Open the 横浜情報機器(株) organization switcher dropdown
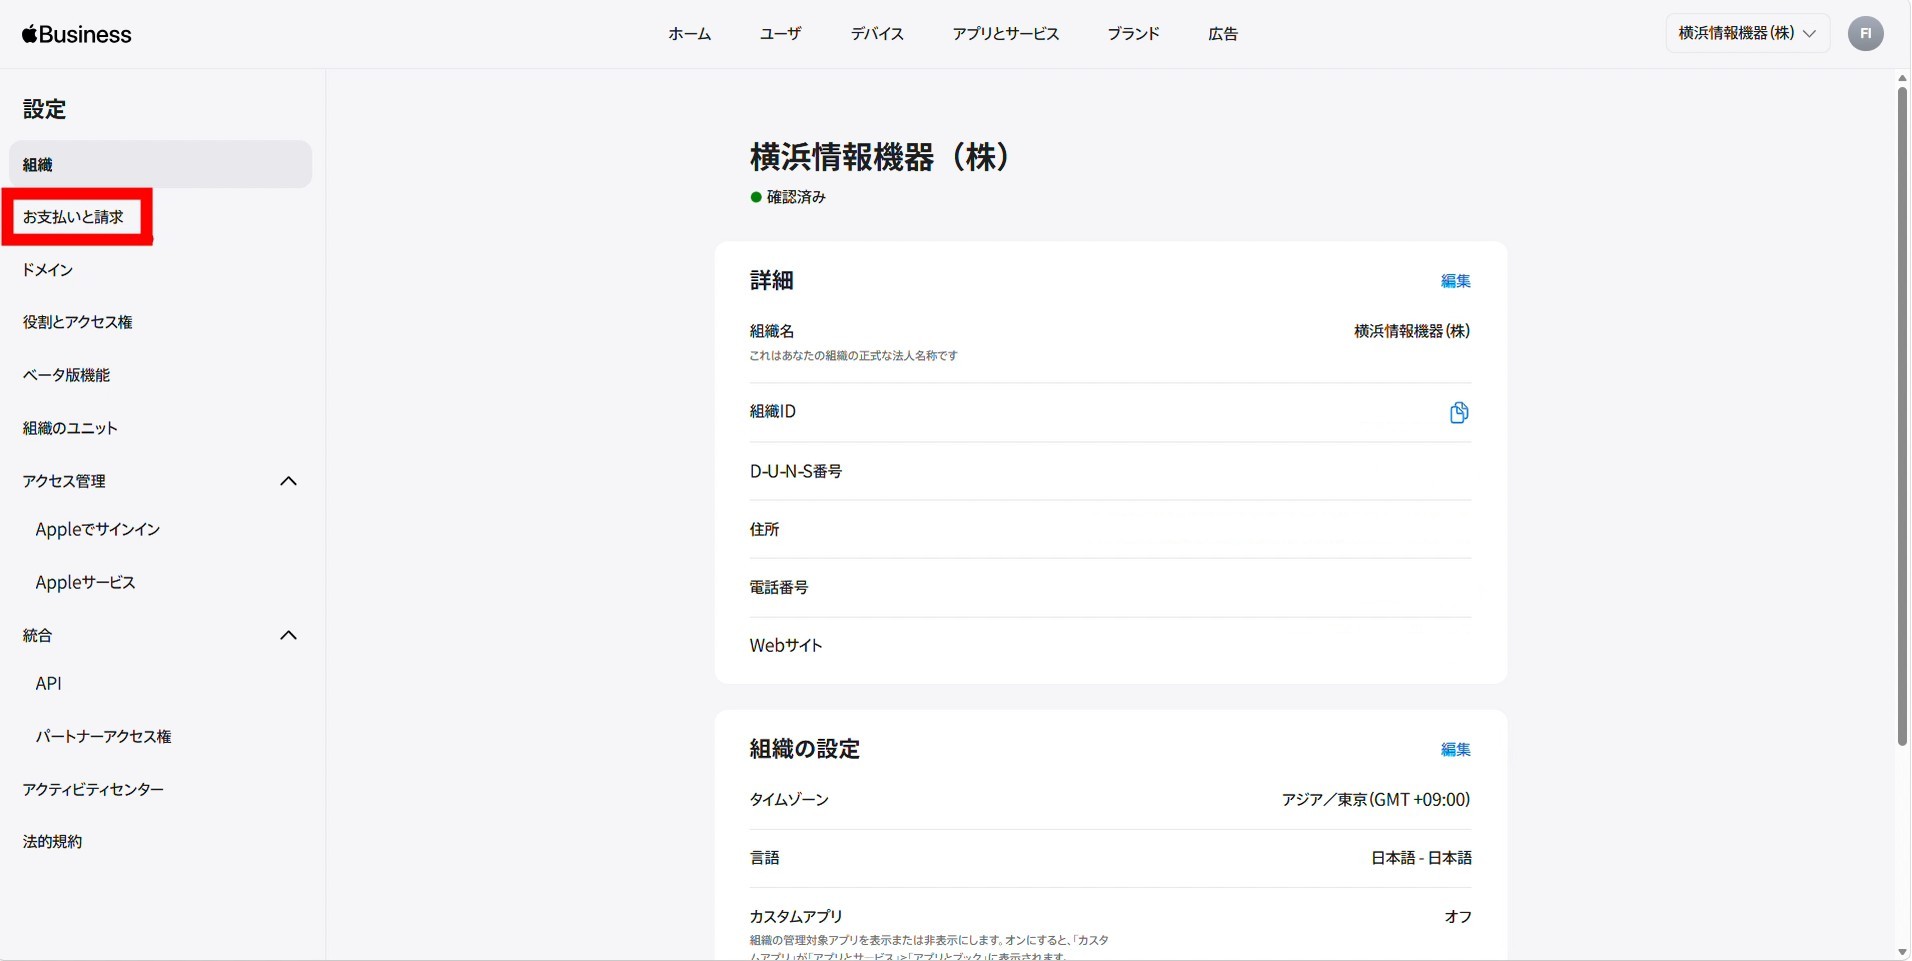The height and width of the screenshot is (961, 1912). 1747,33
